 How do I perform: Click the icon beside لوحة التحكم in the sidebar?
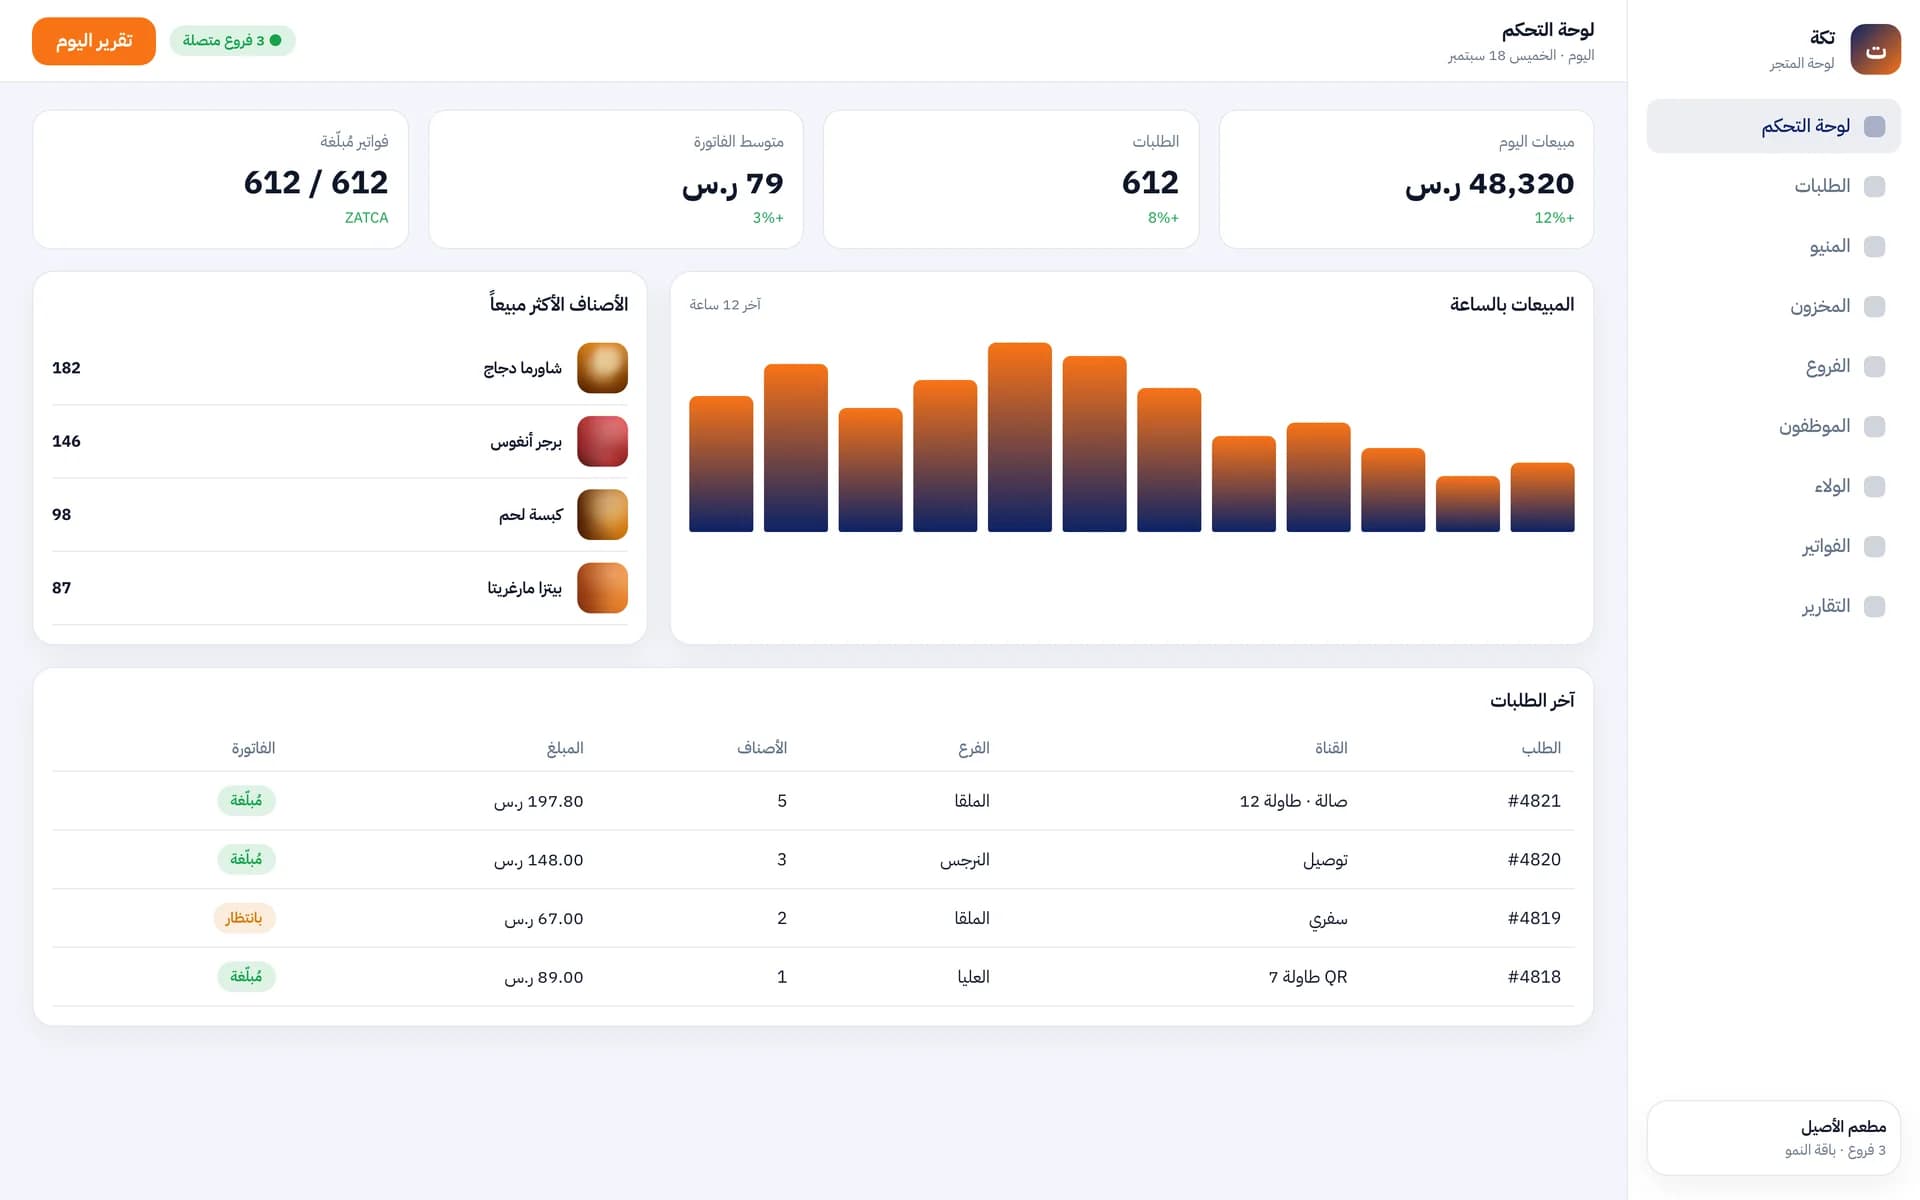(1875, 126)
